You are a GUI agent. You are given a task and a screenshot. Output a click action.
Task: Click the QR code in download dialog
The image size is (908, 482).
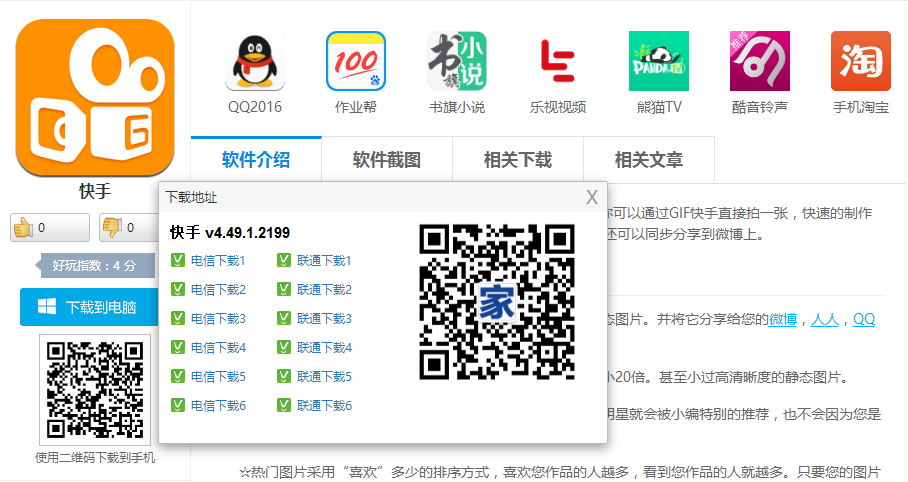point(497,302)
